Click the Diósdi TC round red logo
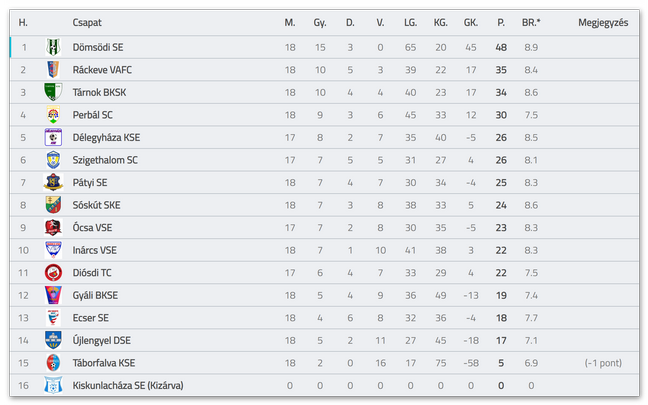The height and width of the screenshot is (405, 648). click(53, 273)
